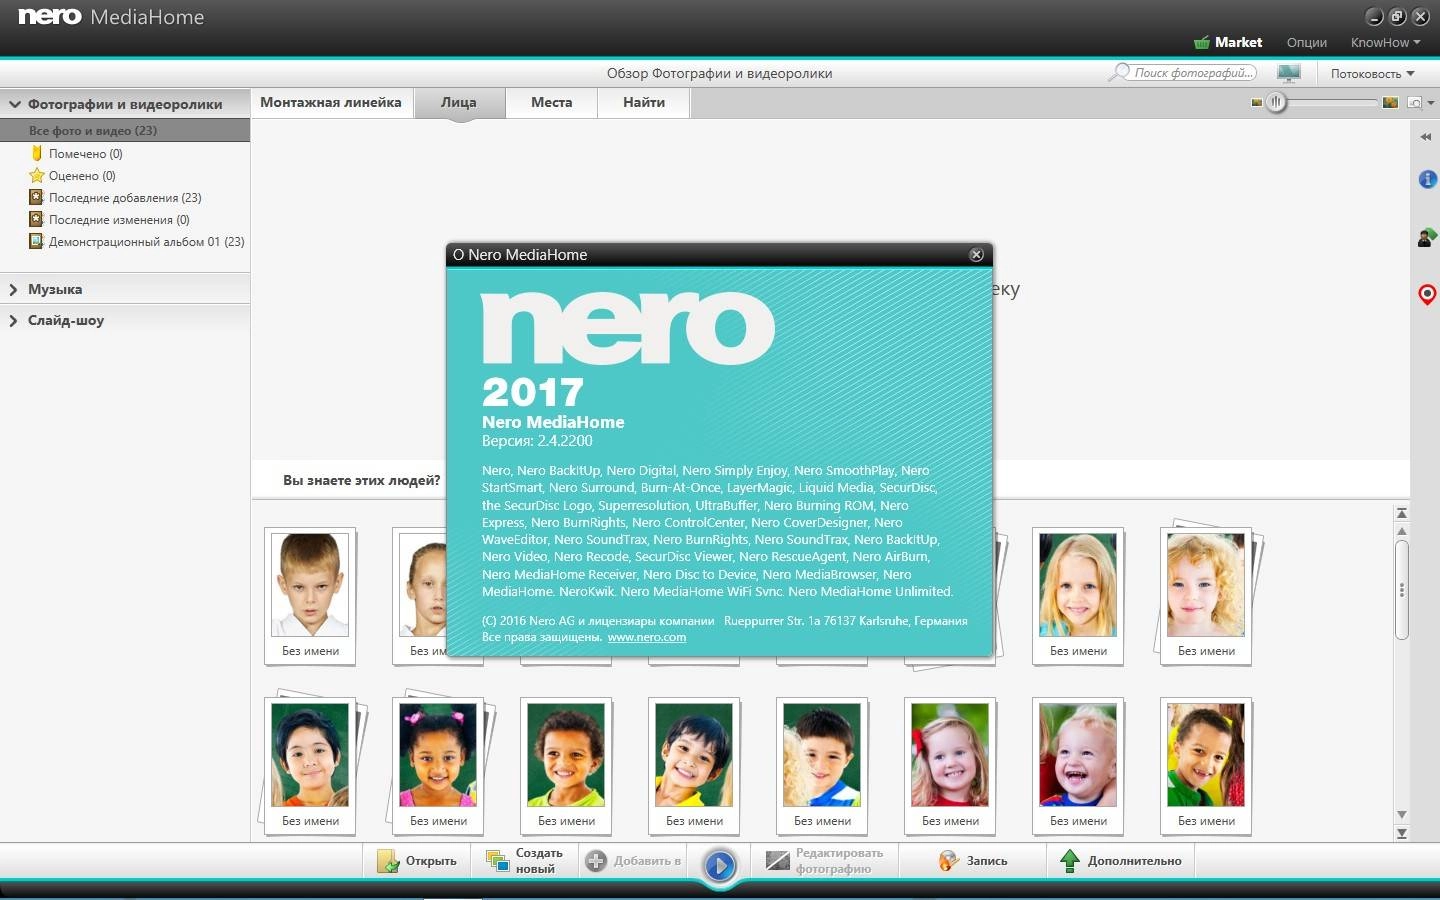
Task: Click the Вы знаете этих людей? heading
Action: (x=361, y=480)
